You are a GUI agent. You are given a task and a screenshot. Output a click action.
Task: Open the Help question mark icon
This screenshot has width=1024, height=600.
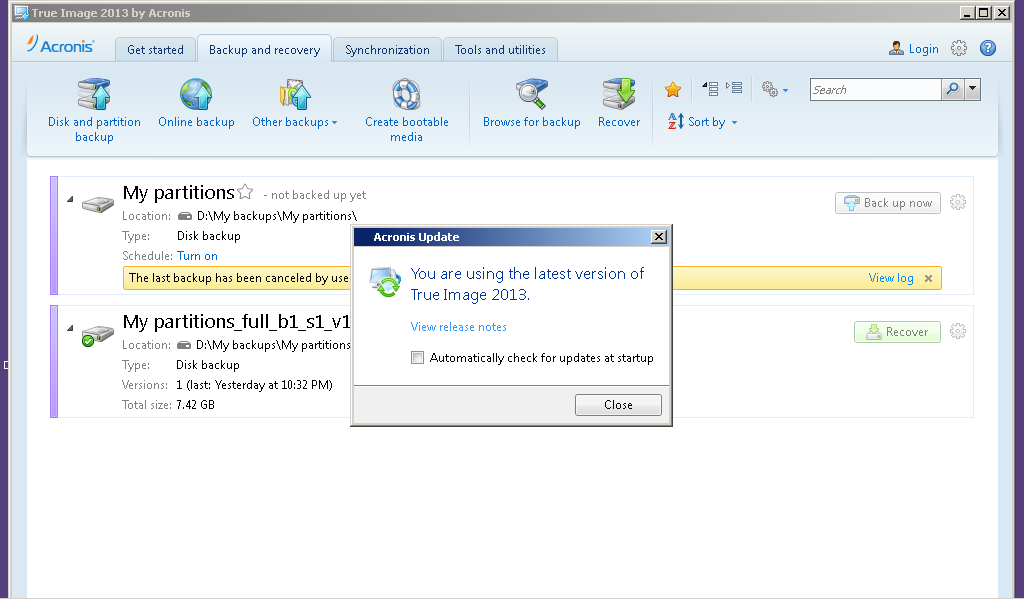(988, 48)
